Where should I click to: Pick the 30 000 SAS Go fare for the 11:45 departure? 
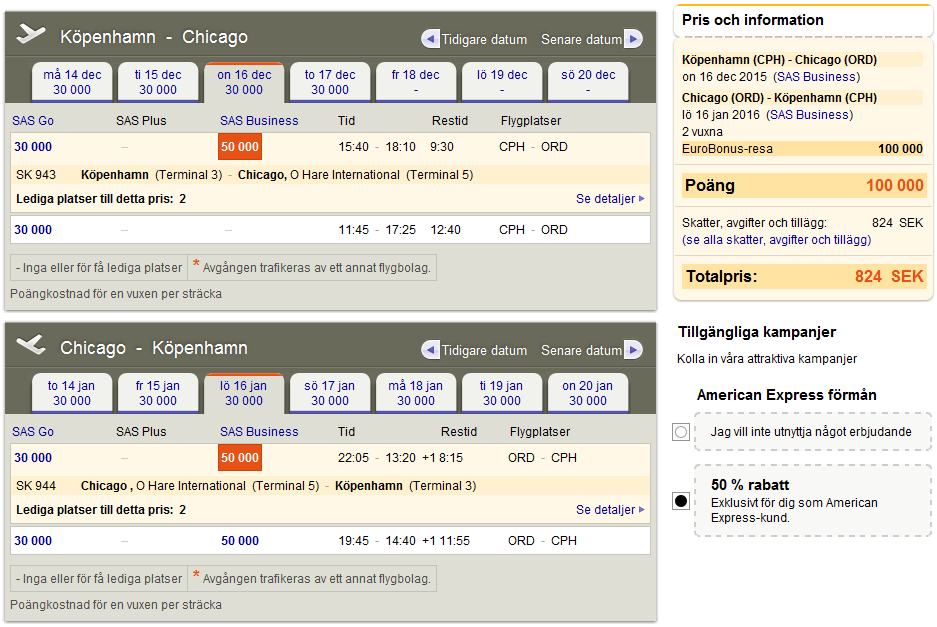coord(33,230)
